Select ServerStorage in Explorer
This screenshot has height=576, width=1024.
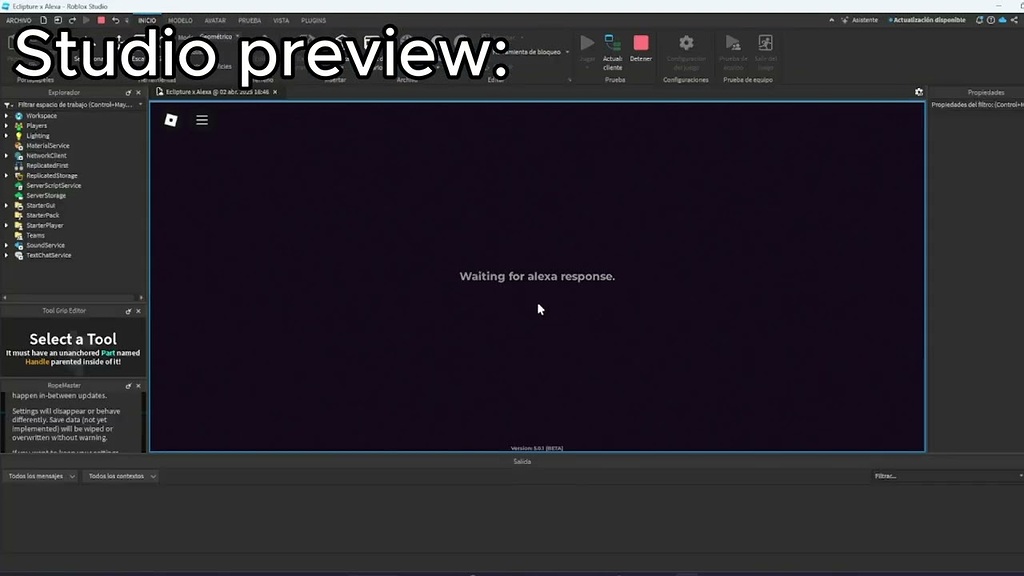(x=46, y=195)
